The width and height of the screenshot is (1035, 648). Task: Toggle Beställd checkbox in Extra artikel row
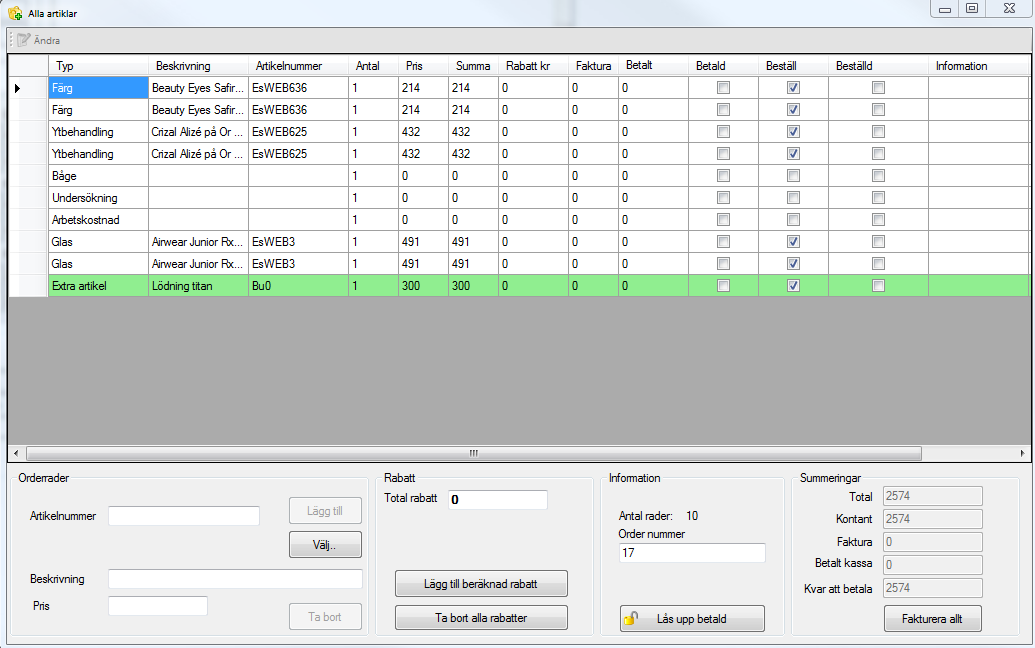pyautogui.click(x=878, y=286)
